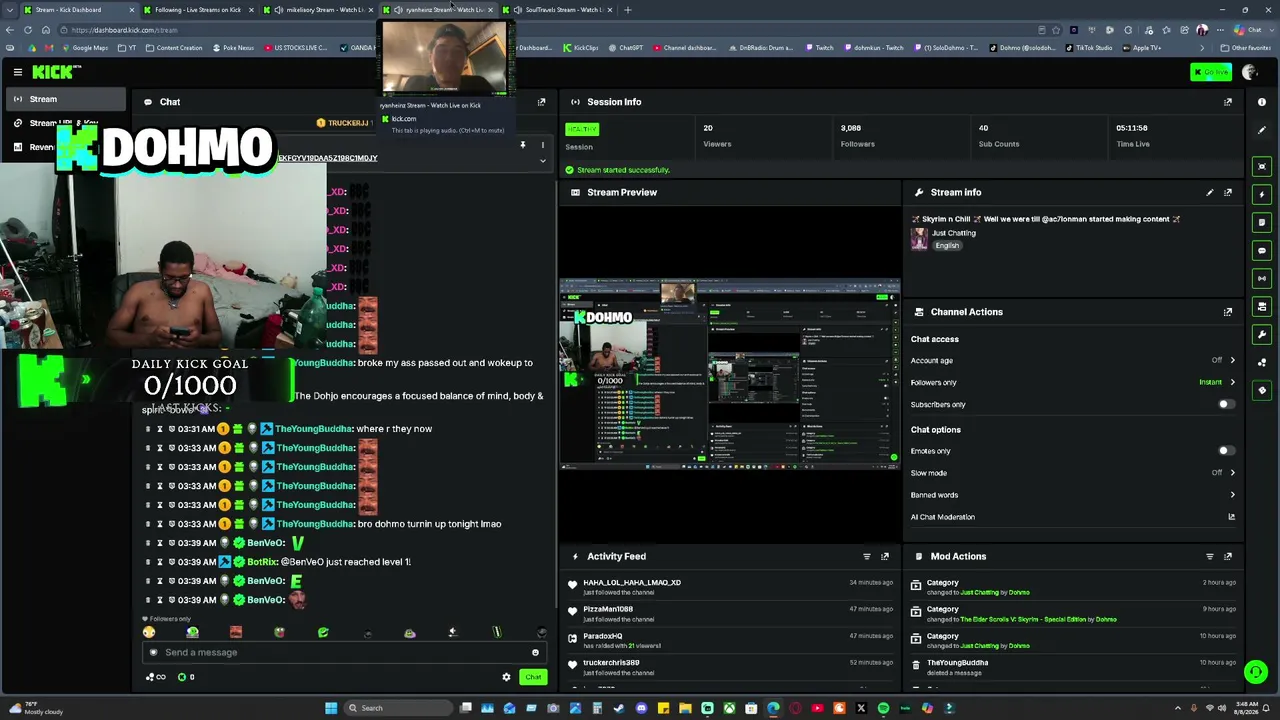Filter the Mod Actions list
Image resolution: width=1280 pixels, height=720 pixels.
pyautogui.click(x=1210, y=556)
